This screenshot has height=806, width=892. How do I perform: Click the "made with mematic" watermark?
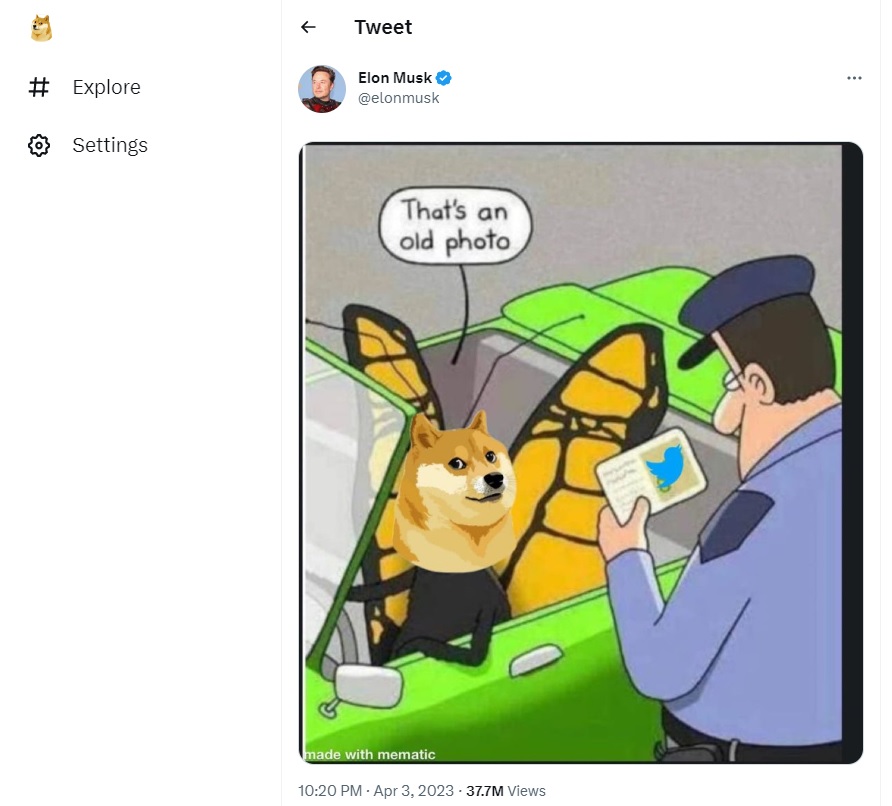(371, 754)
